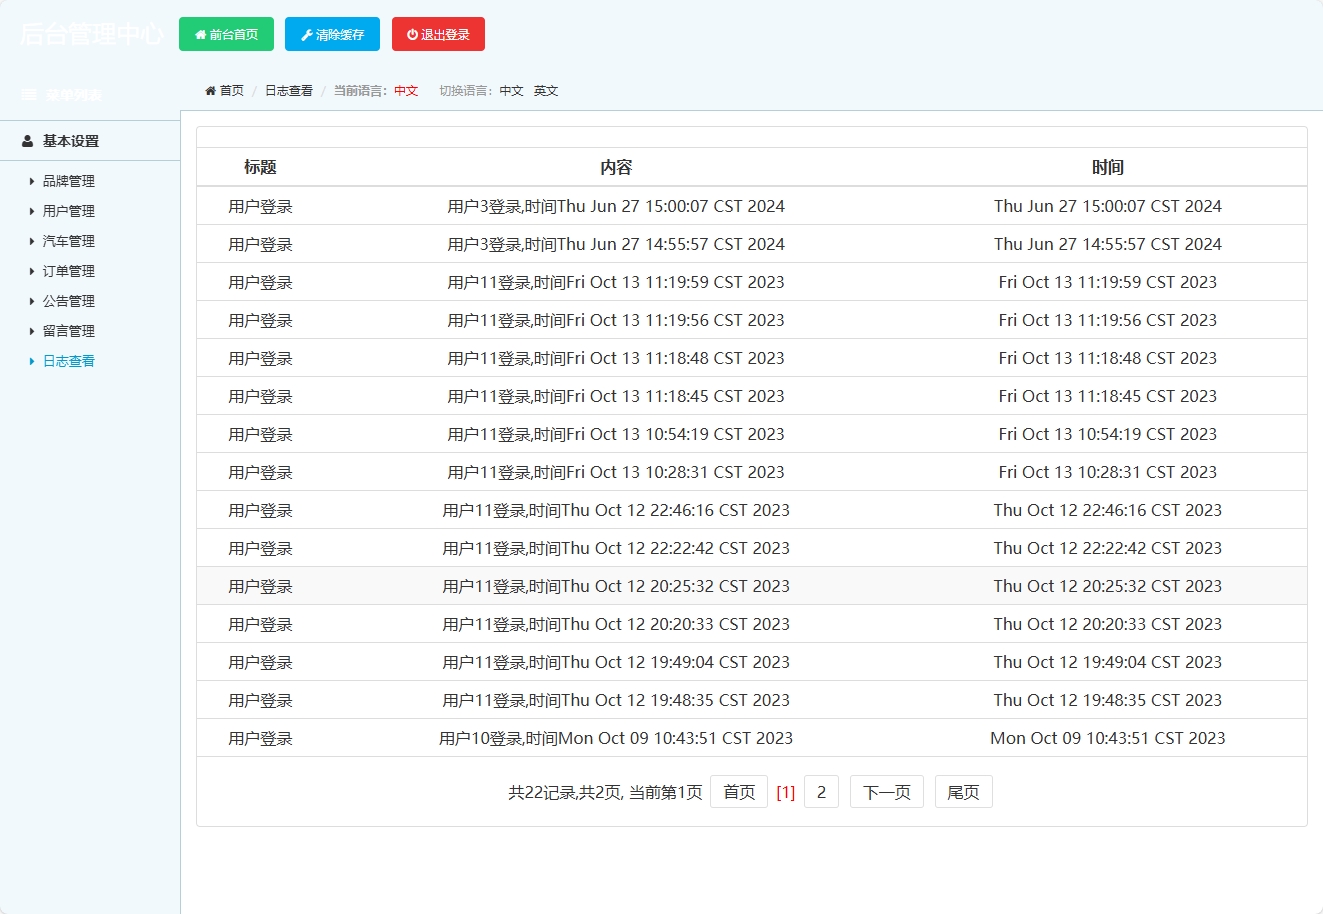Screen dimensions: 1323x914
Task: Expand the 汽车管理 sidebar section
Action: click(x=68, y=241)
